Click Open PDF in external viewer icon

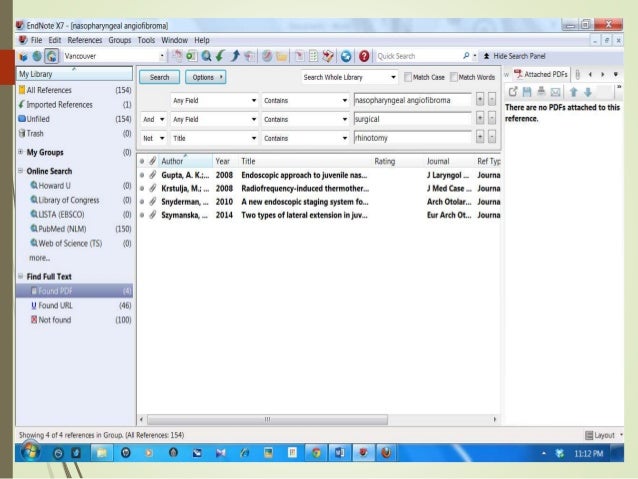pos(513,92)
